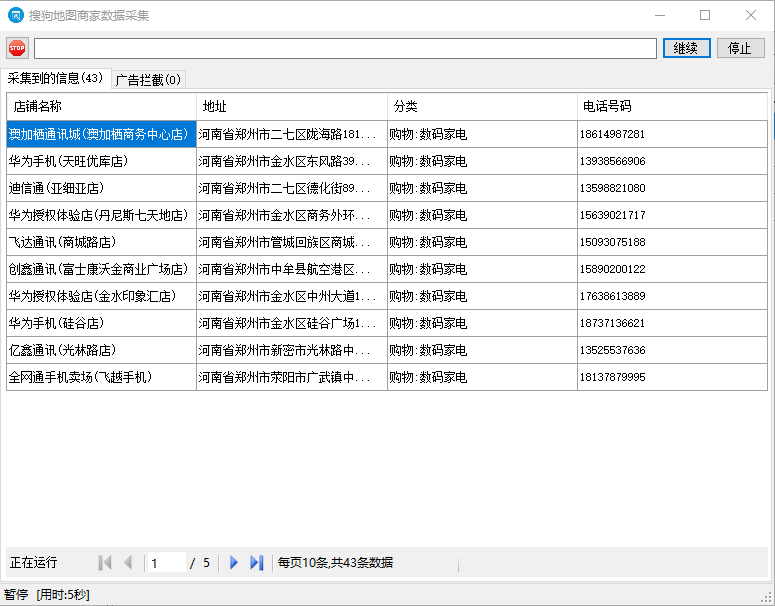Click the 继续 button
The width and height of the screenshot is (775, 606).
[x=686, y=48]
